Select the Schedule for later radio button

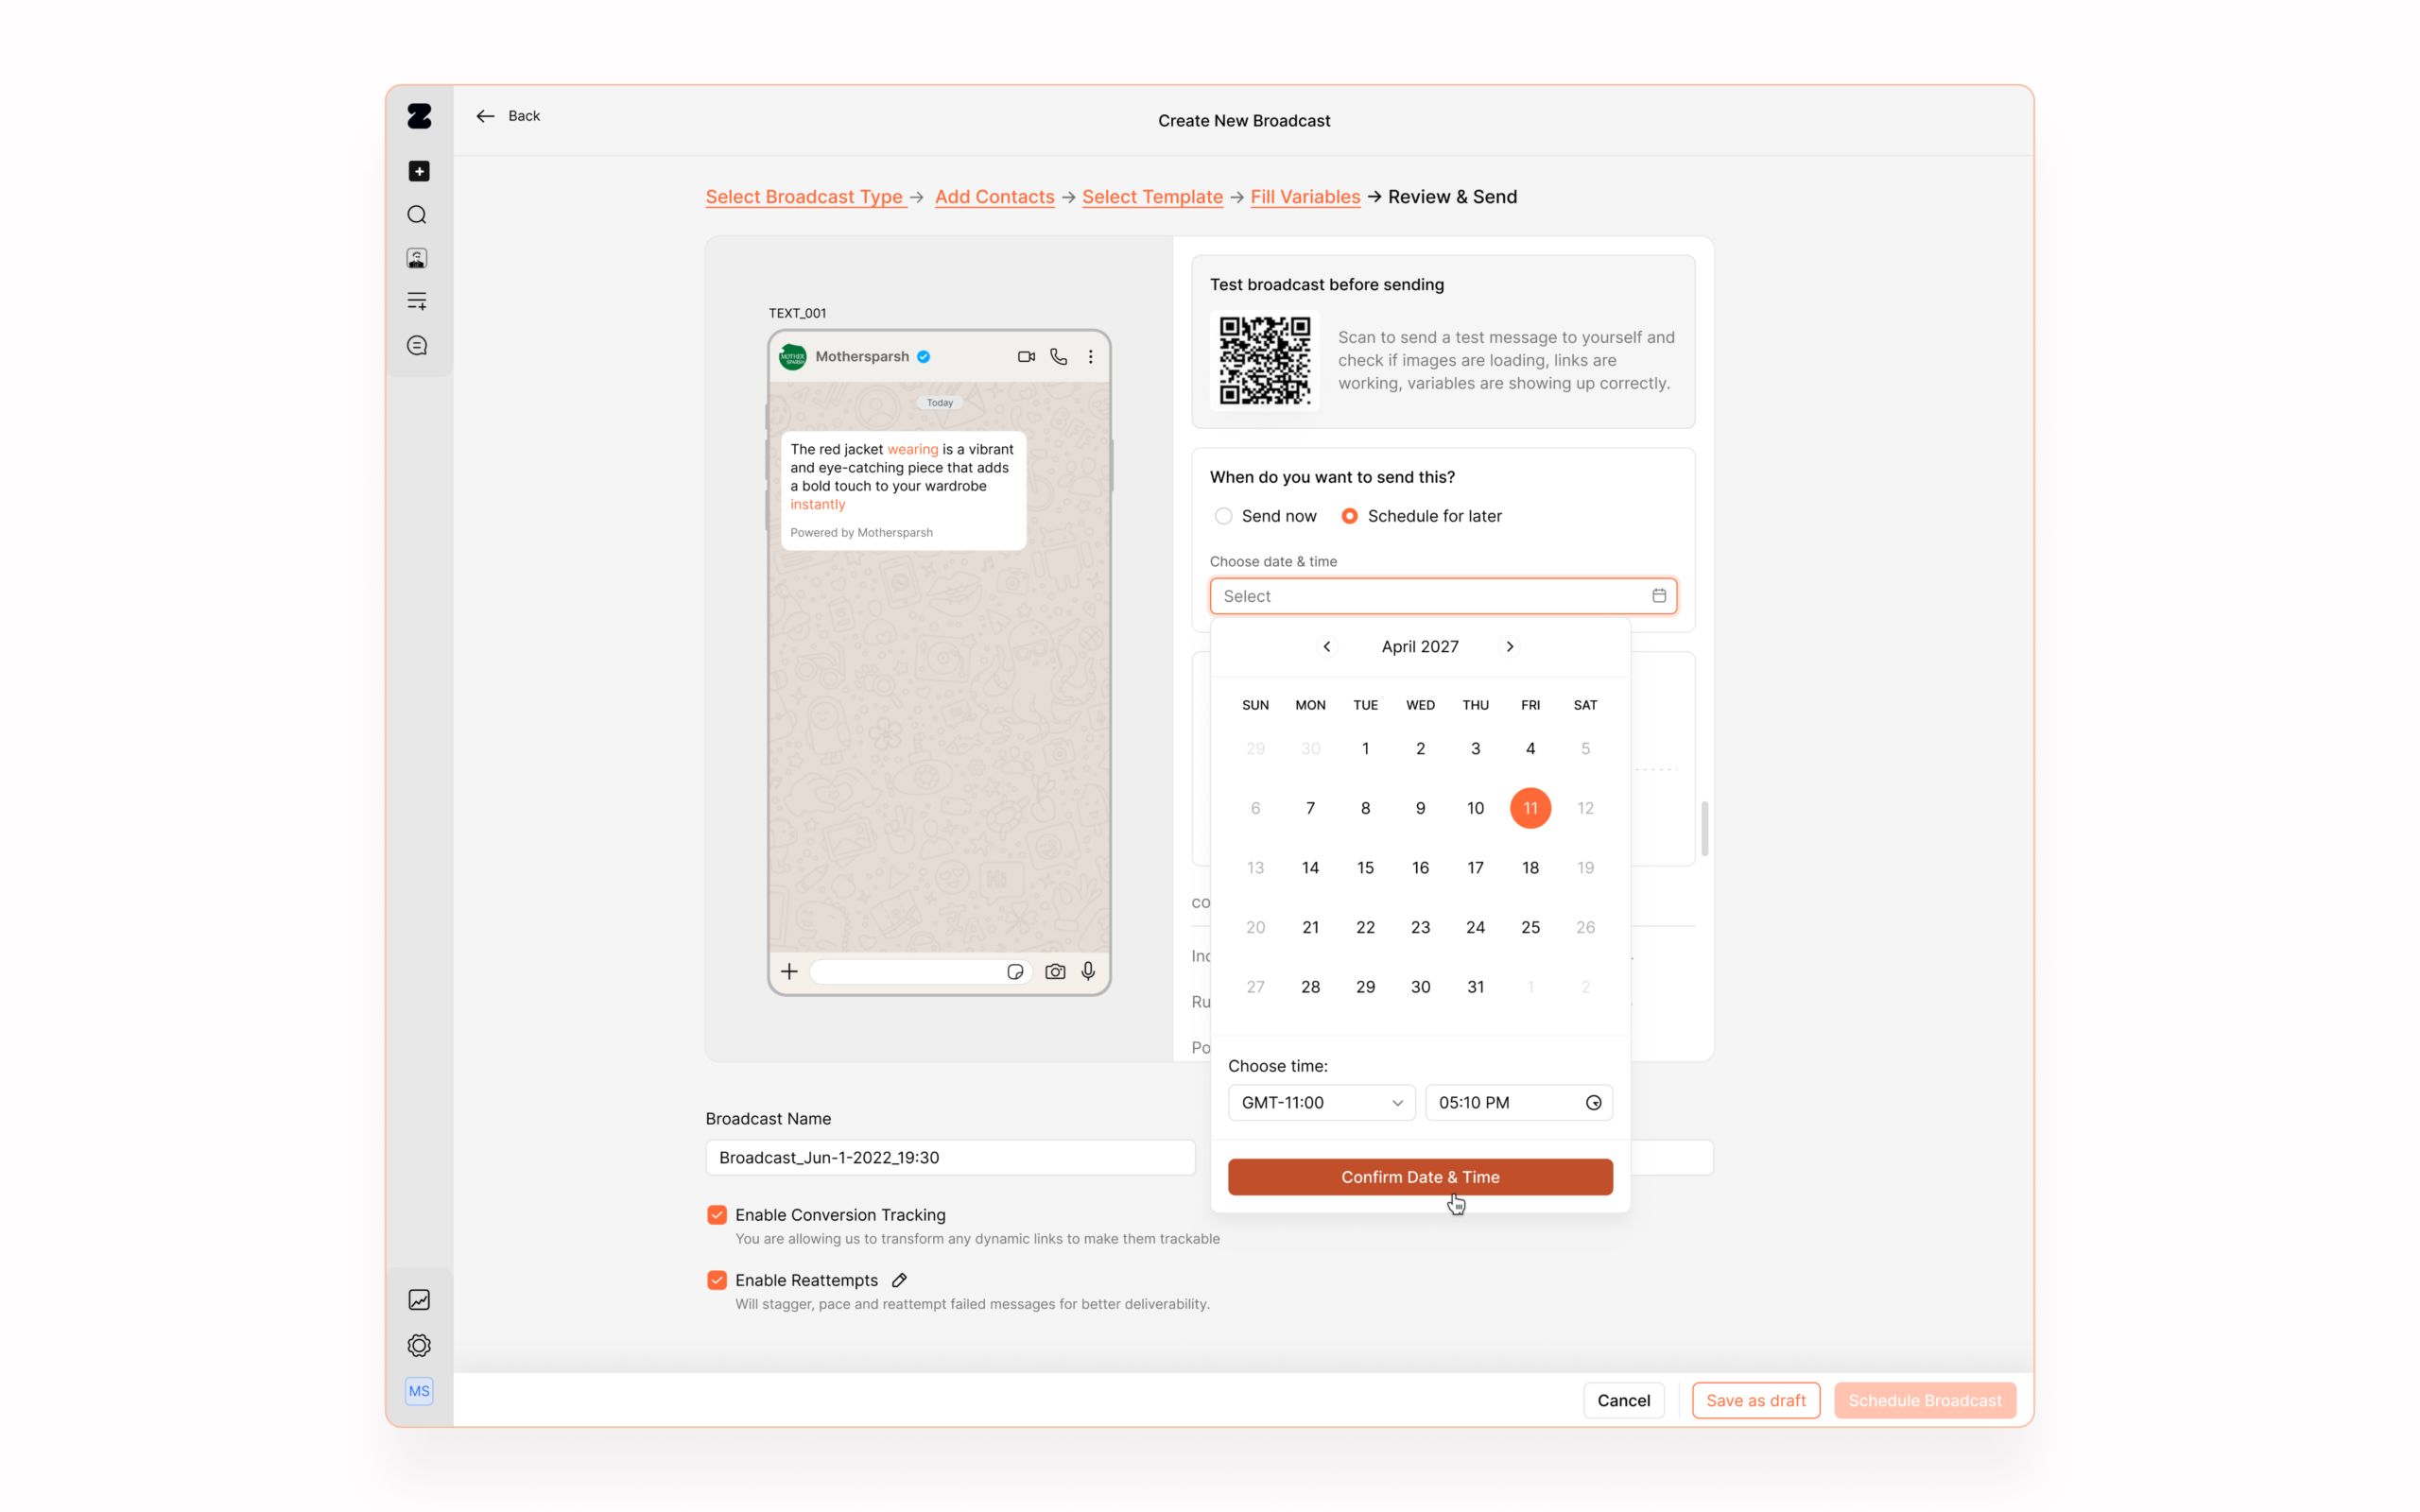click(1349, 516)
